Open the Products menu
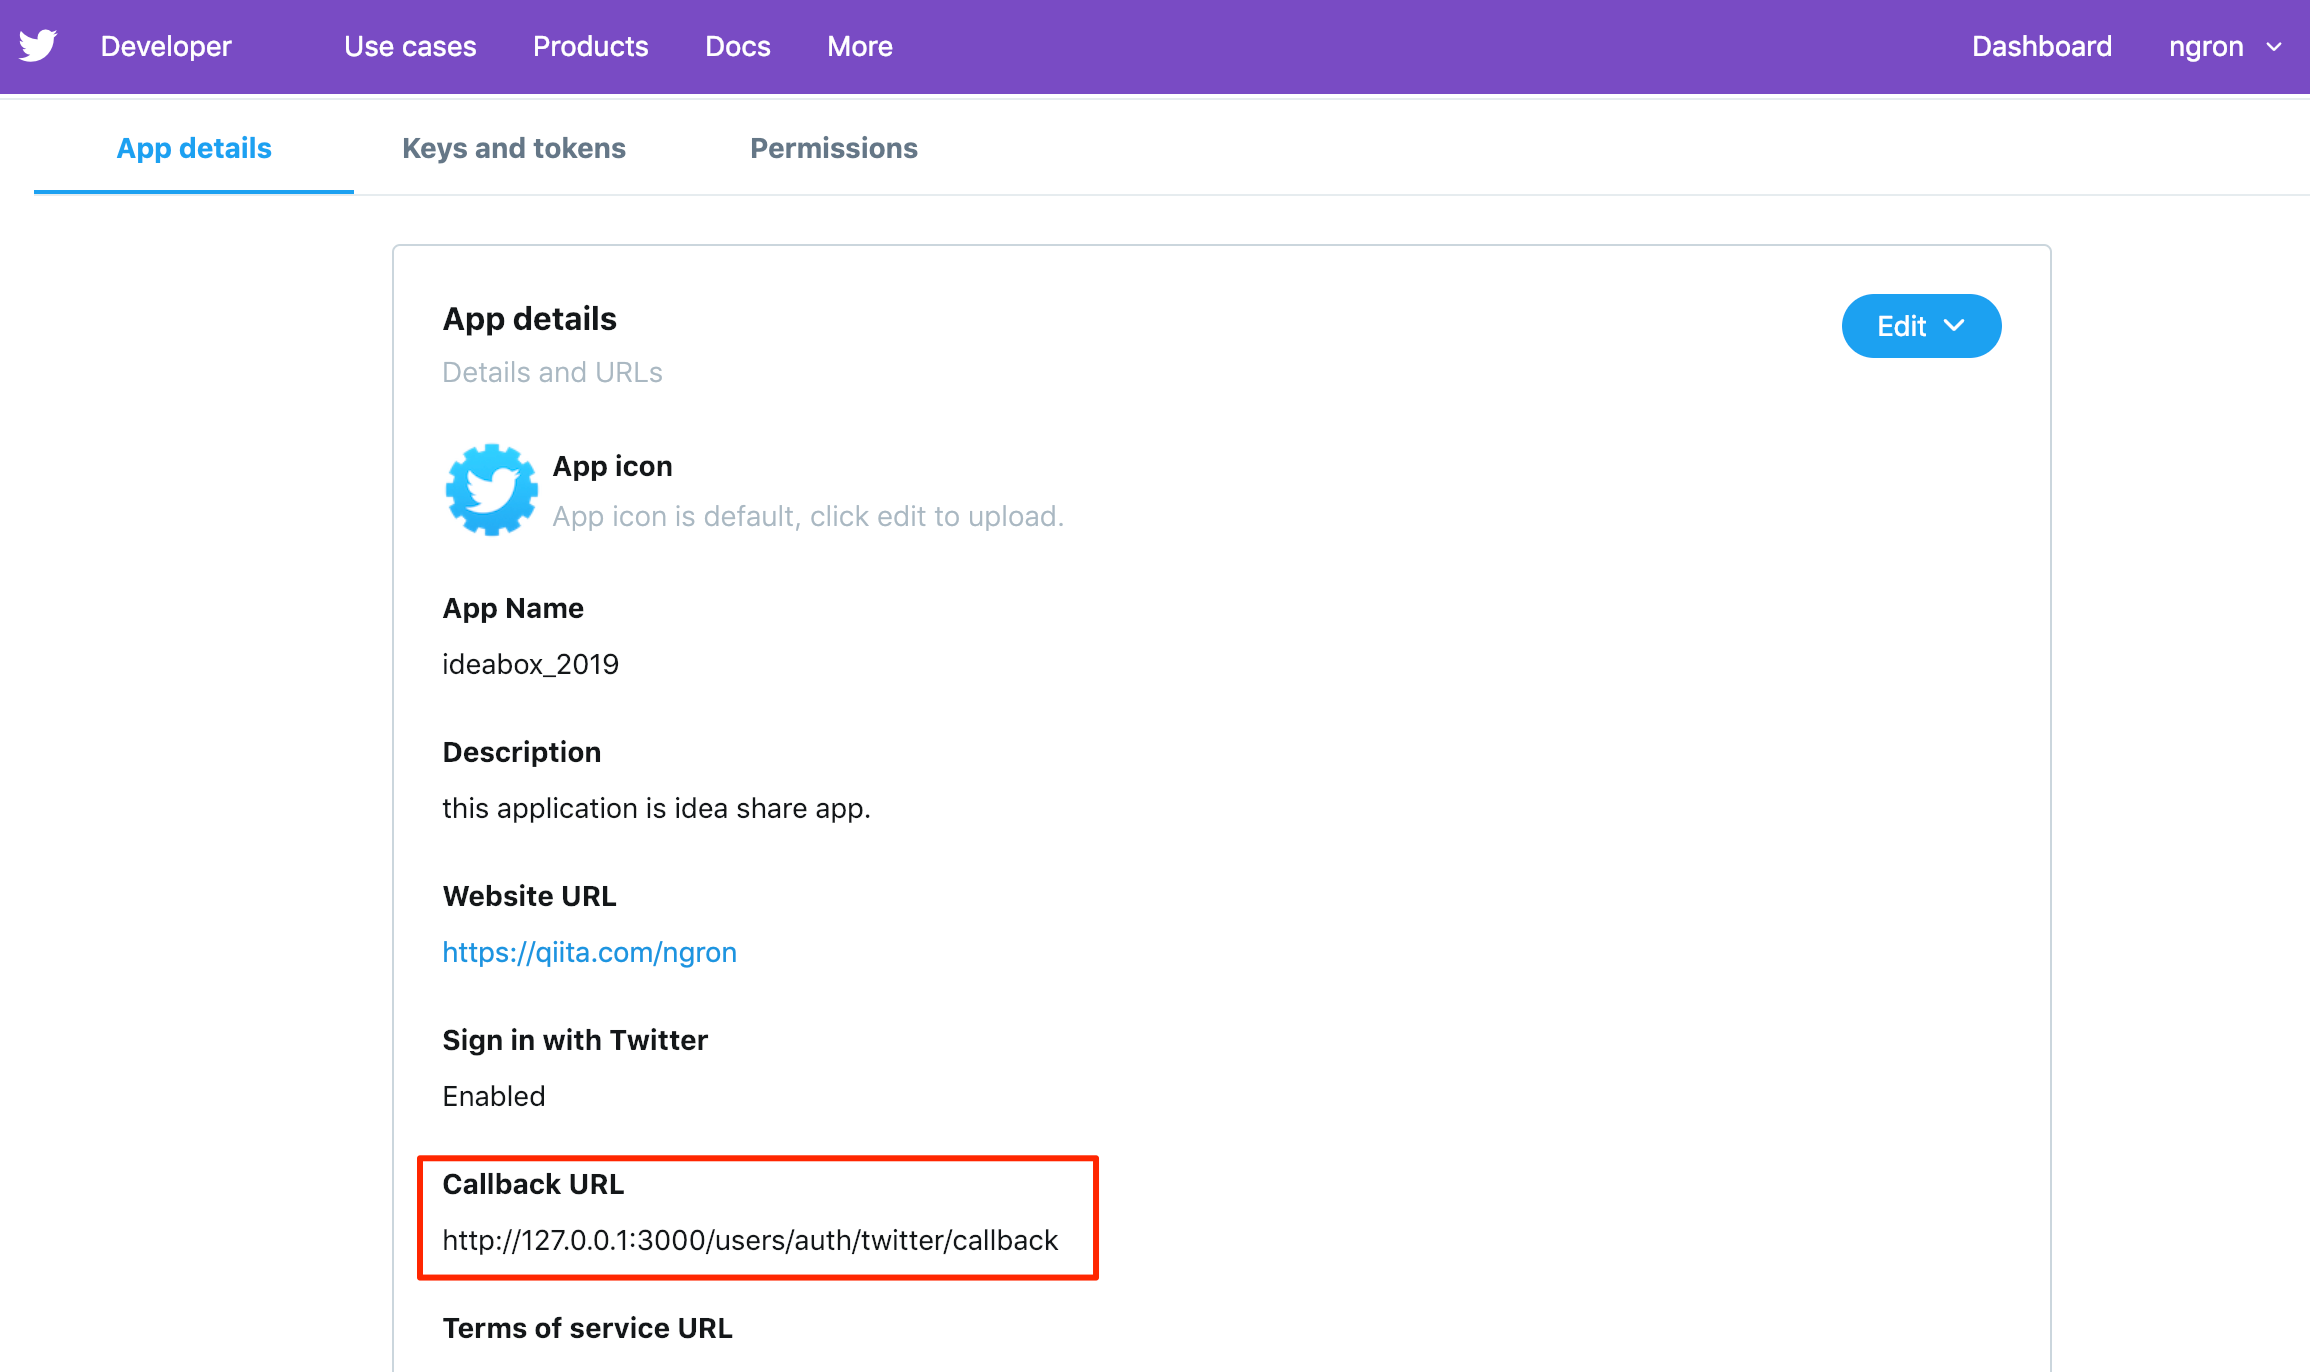2310x1372 pixels. point(590,46)
